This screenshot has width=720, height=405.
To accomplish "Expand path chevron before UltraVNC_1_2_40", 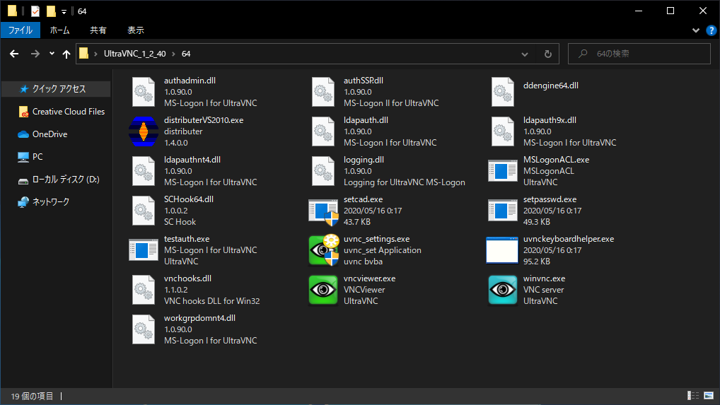I will pos(96,54).
